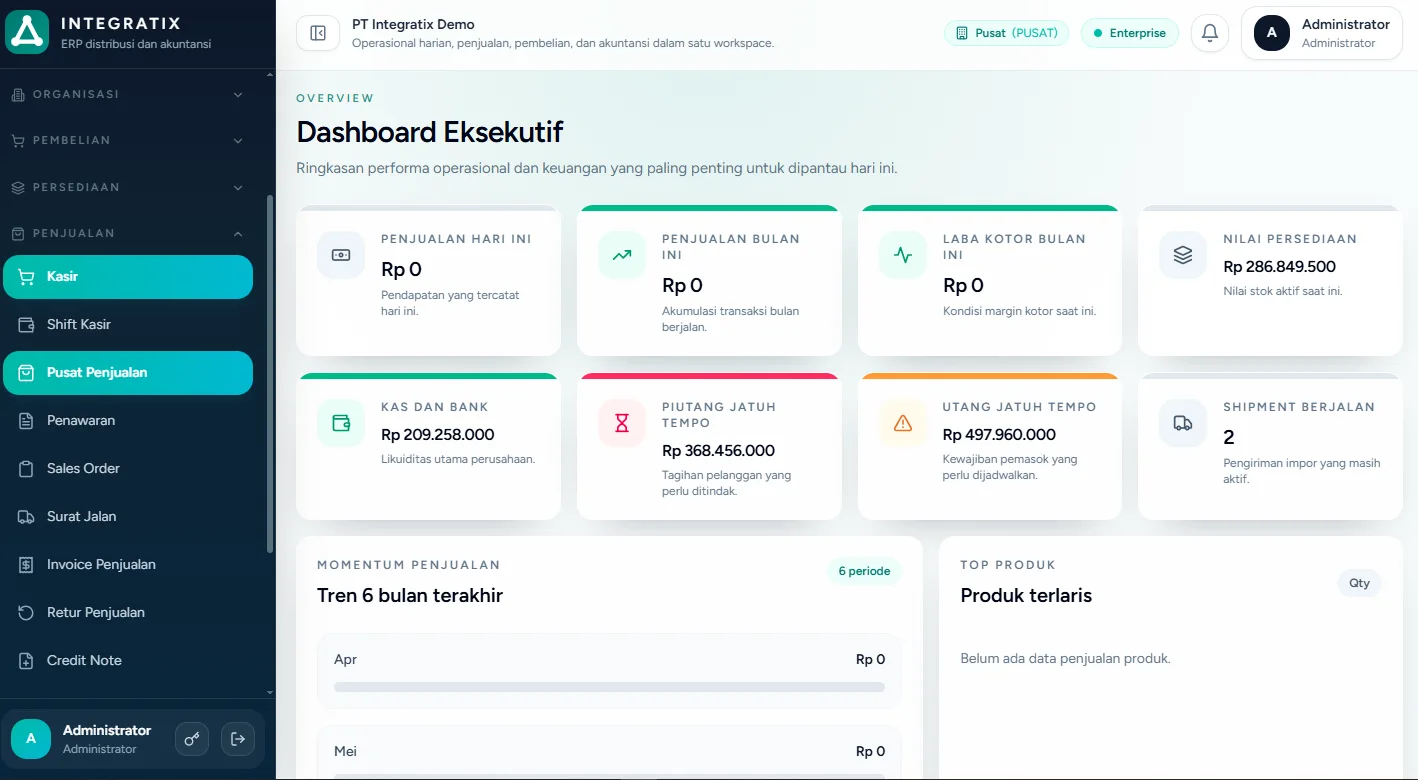The height and width of the screenshot is (780, 1418).
Task: Click the Surat Jalan truck icon
Action: point(27,517)
